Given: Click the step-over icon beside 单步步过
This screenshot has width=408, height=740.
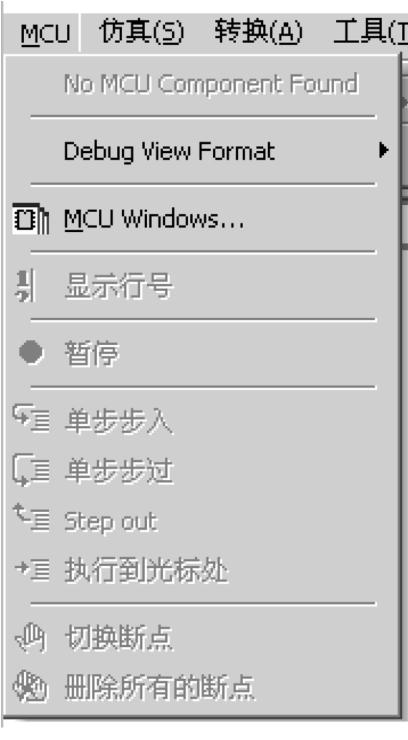Looking at the screenshot, I should (31, 471).
